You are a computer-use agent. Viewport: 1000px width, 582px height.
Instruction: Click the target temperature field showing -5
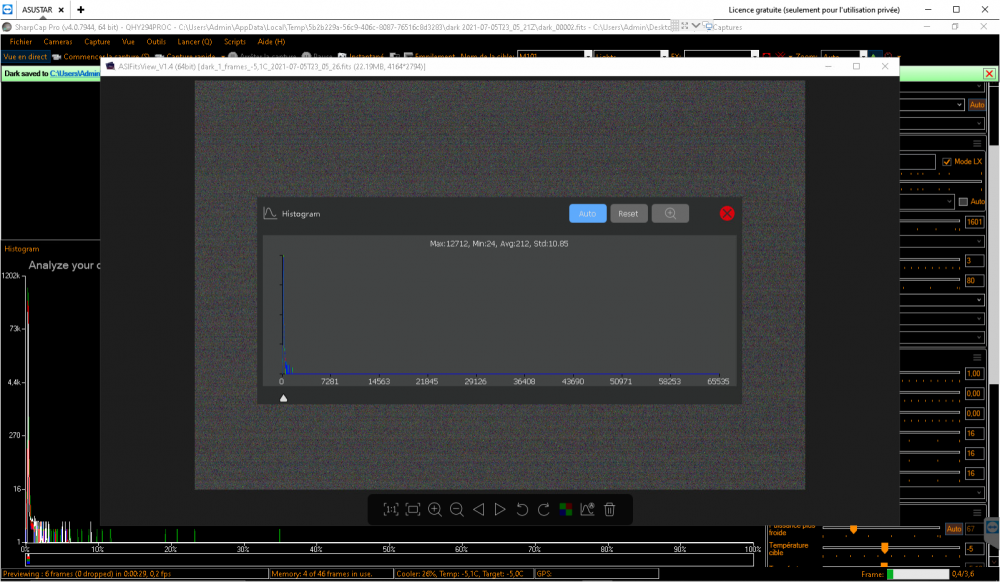point(974,548)
